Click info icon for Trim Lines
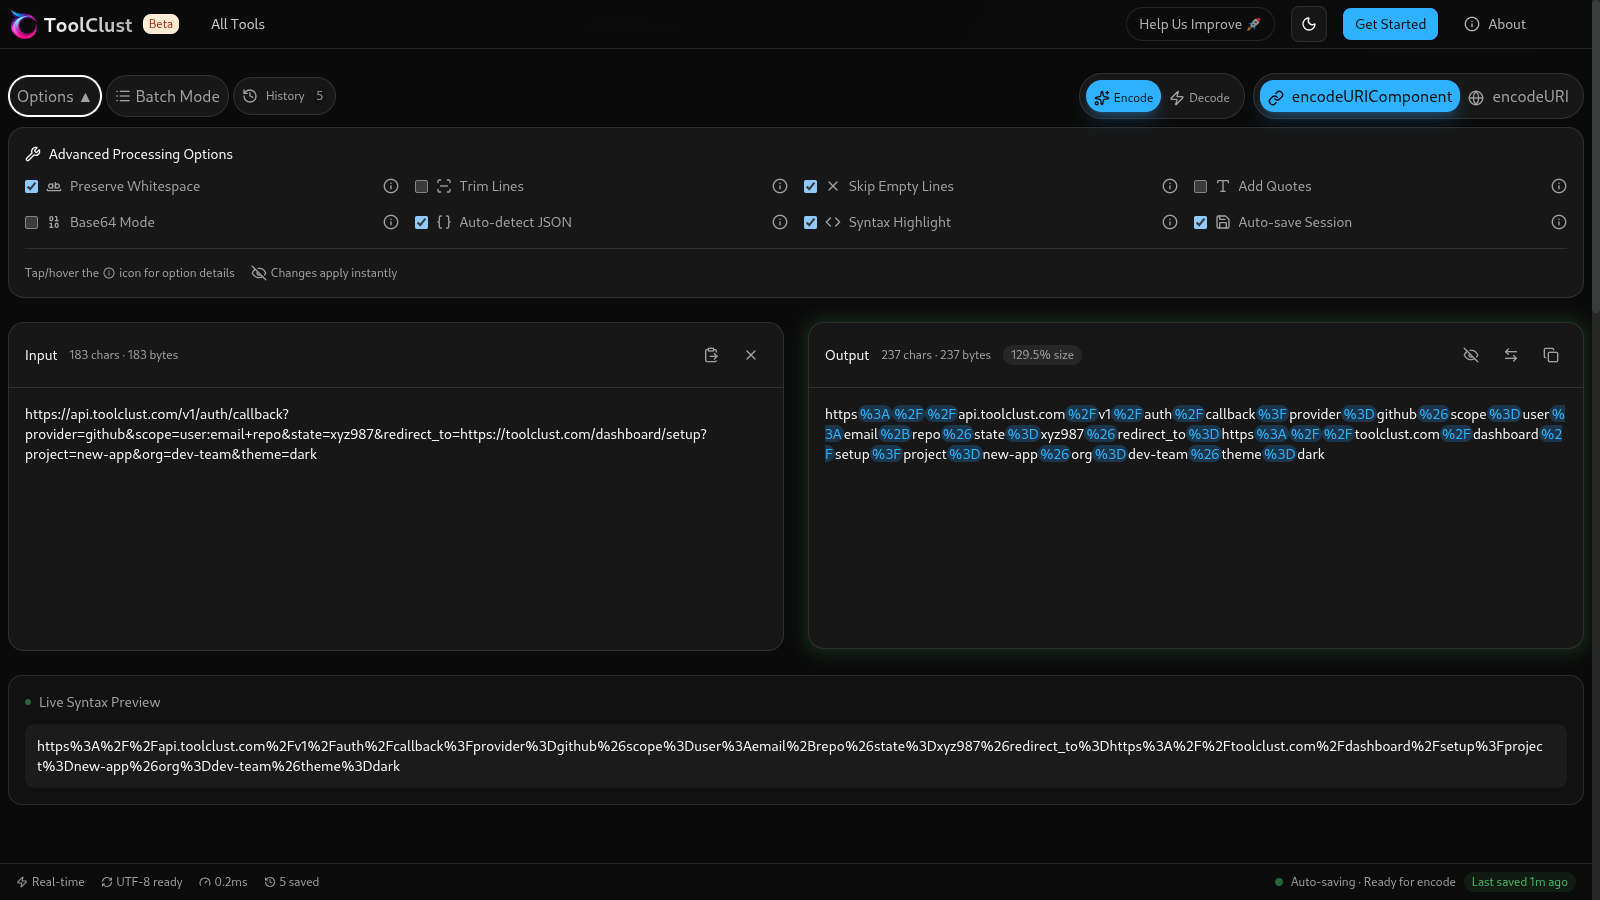The image size is (1600, 900). [x=780, y=186]
